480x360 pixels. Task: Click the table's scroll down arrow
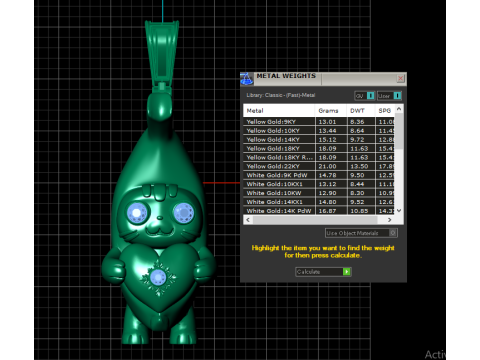(x=399, y=211)
